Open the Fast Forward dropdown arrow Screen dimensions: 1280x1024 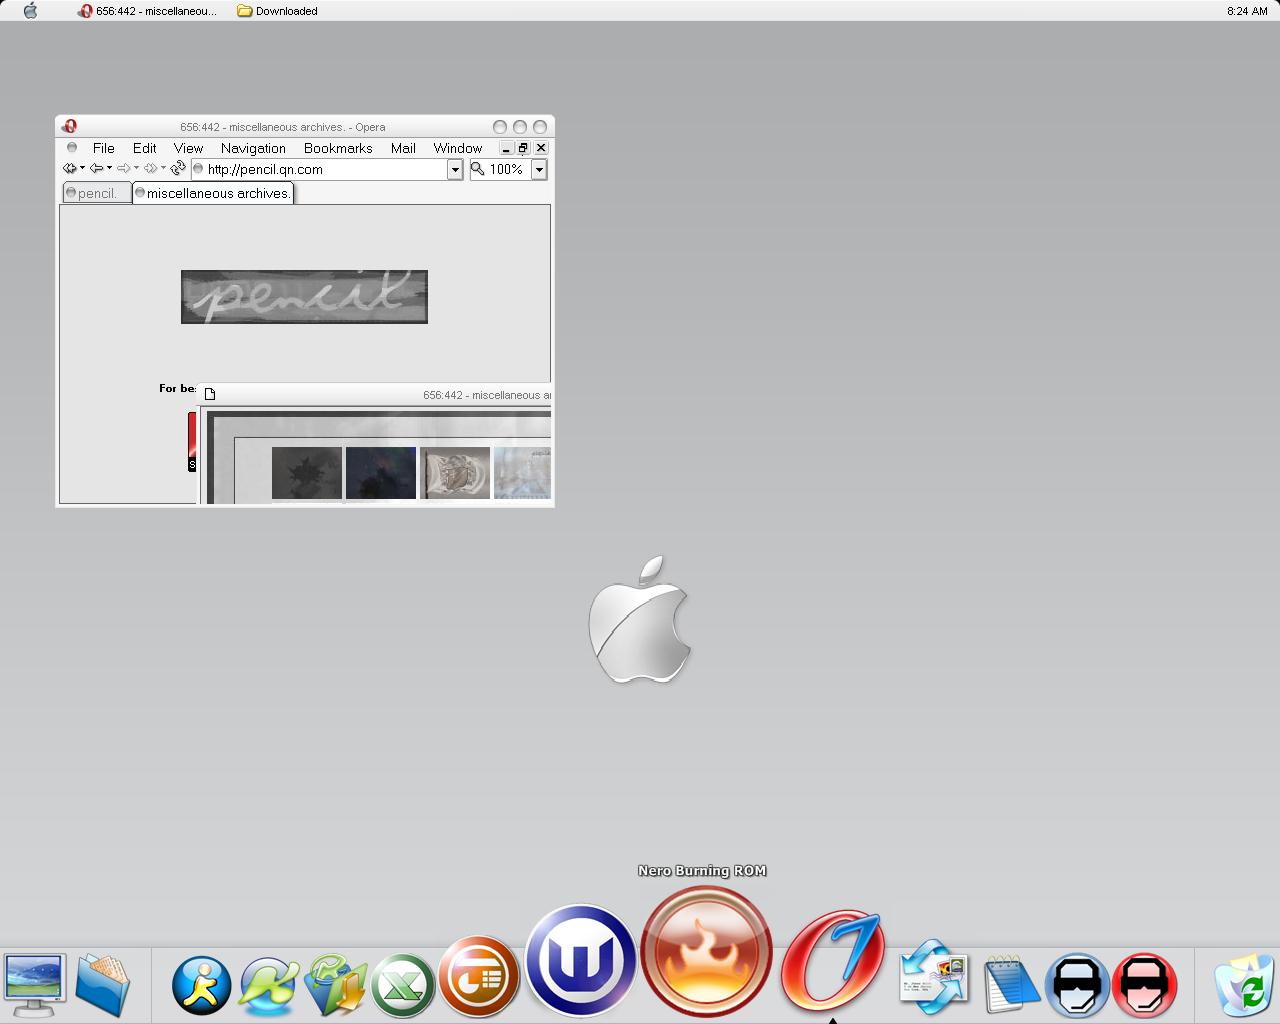(x=163, y=168)
